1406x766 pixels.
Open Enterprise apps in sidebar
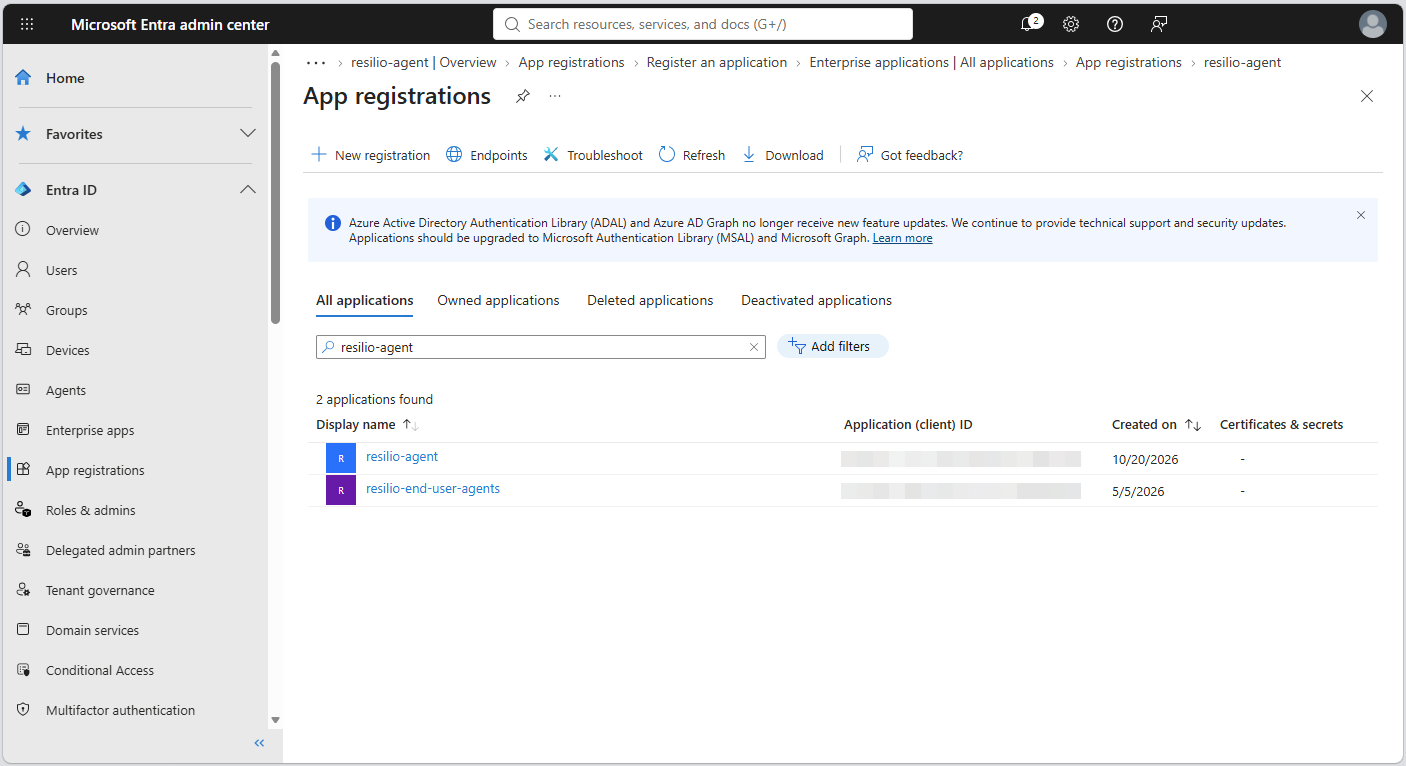(90, 430)
